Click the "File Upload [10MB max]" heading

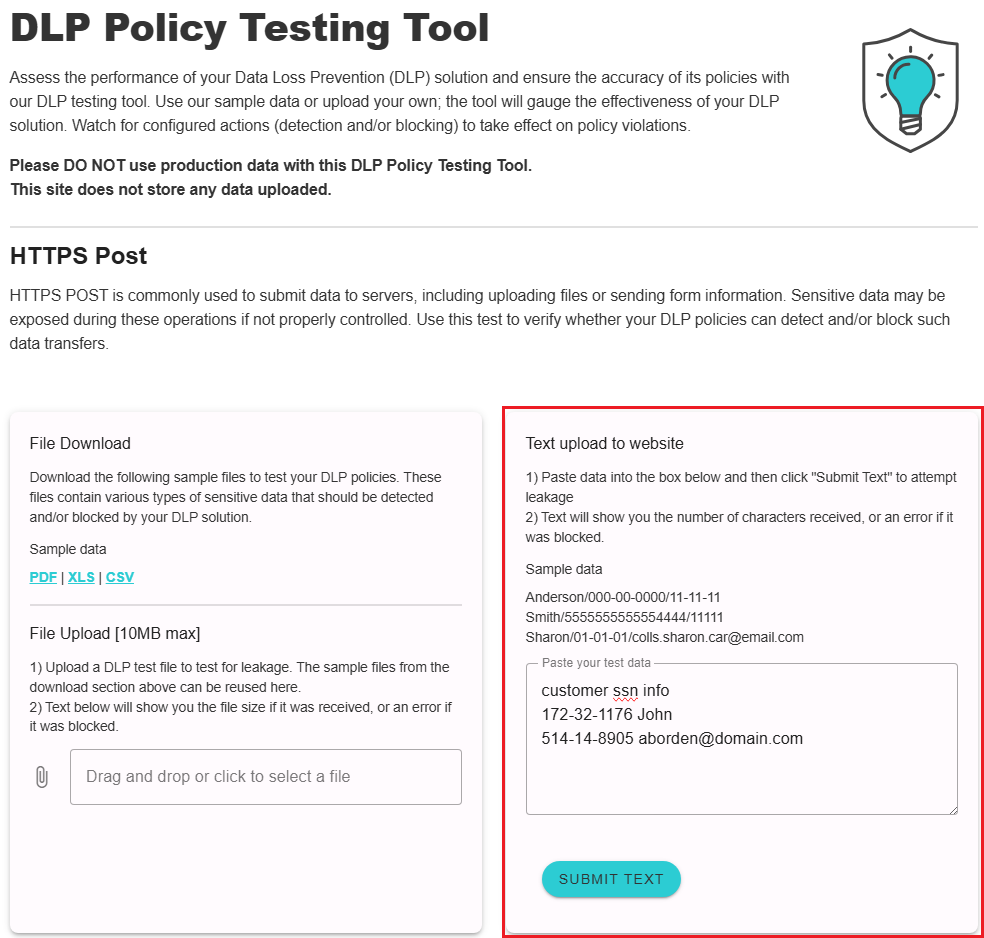coord(115,633)
